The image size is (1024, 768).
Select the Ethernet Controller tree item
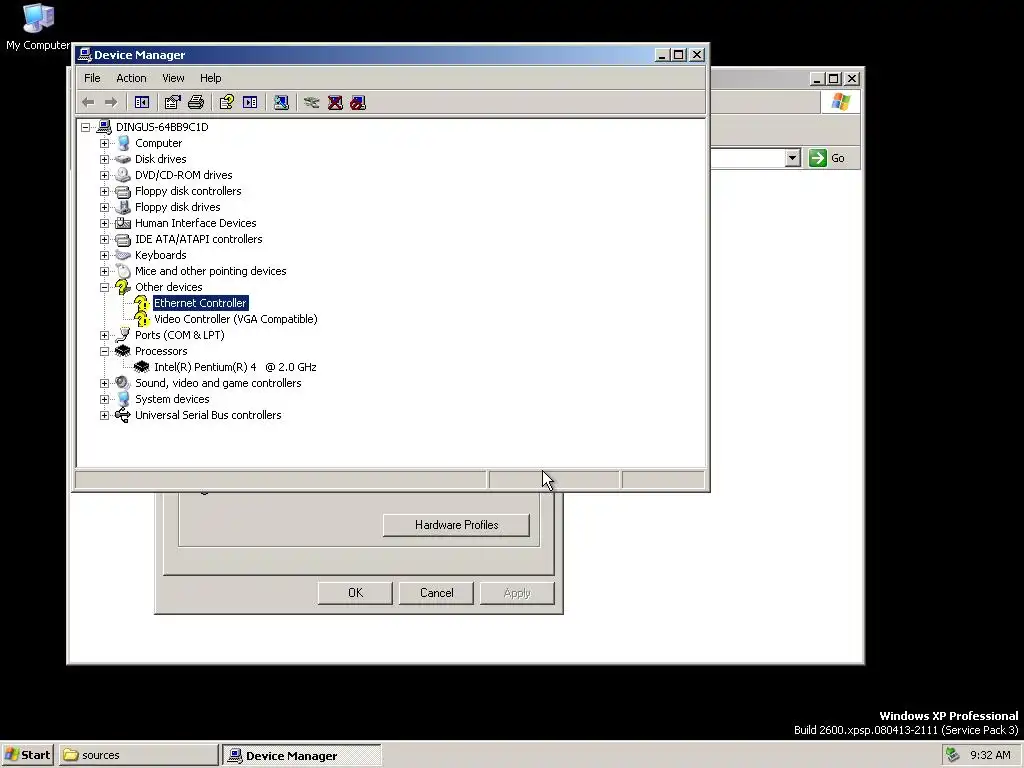(x=200, y=303)
